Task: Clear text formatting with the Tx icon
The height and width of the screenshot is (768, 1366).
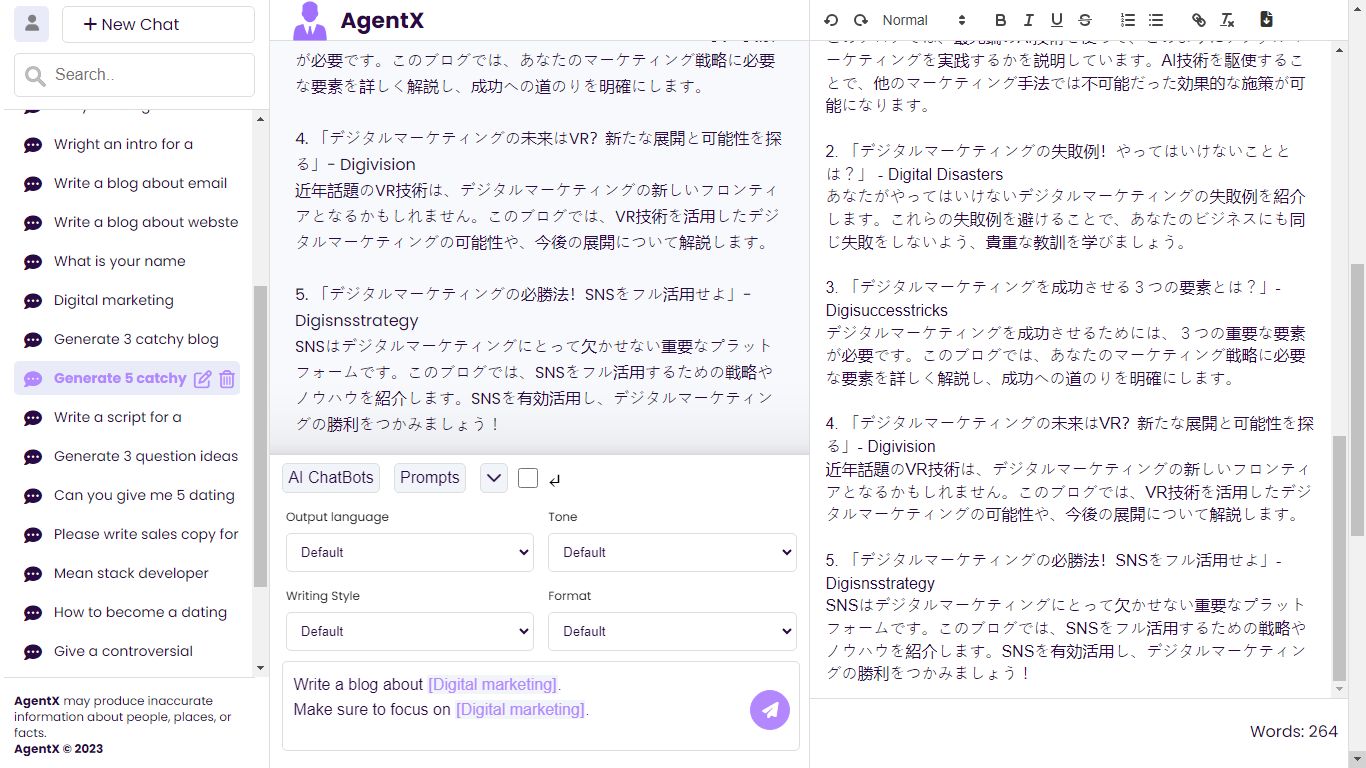Action: point(1227,20)
